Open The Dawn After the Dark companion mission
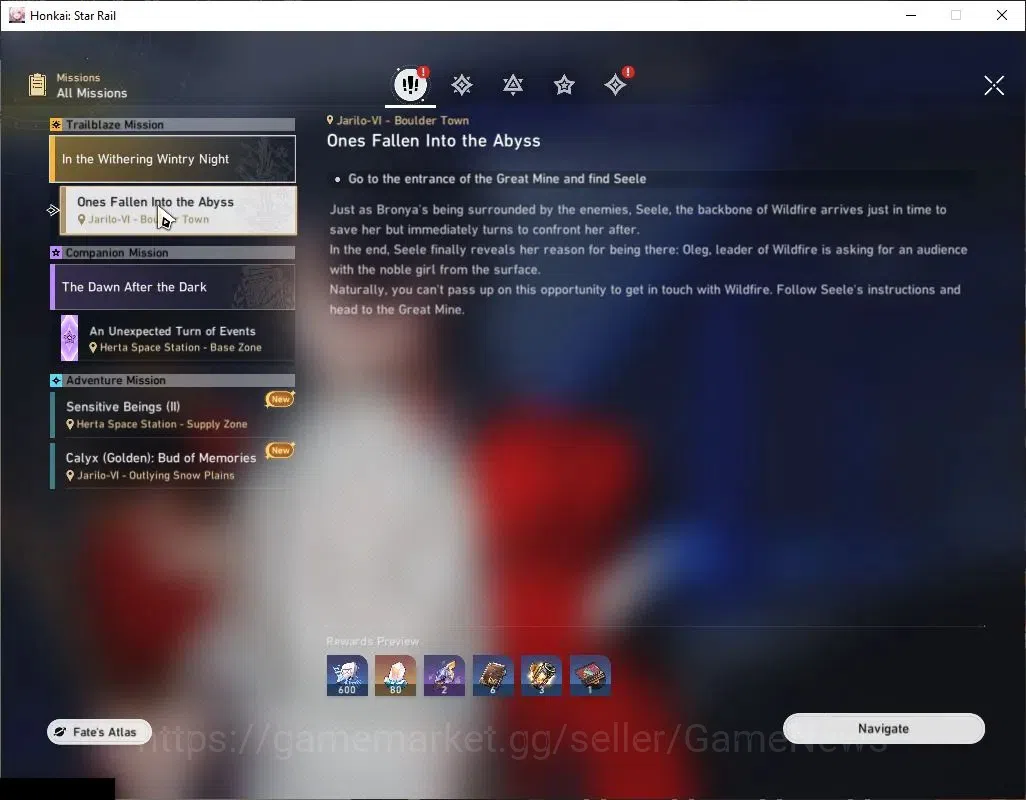Image resolution: width=1026 pixels, height=800 pixels. [x=173, y=287]
